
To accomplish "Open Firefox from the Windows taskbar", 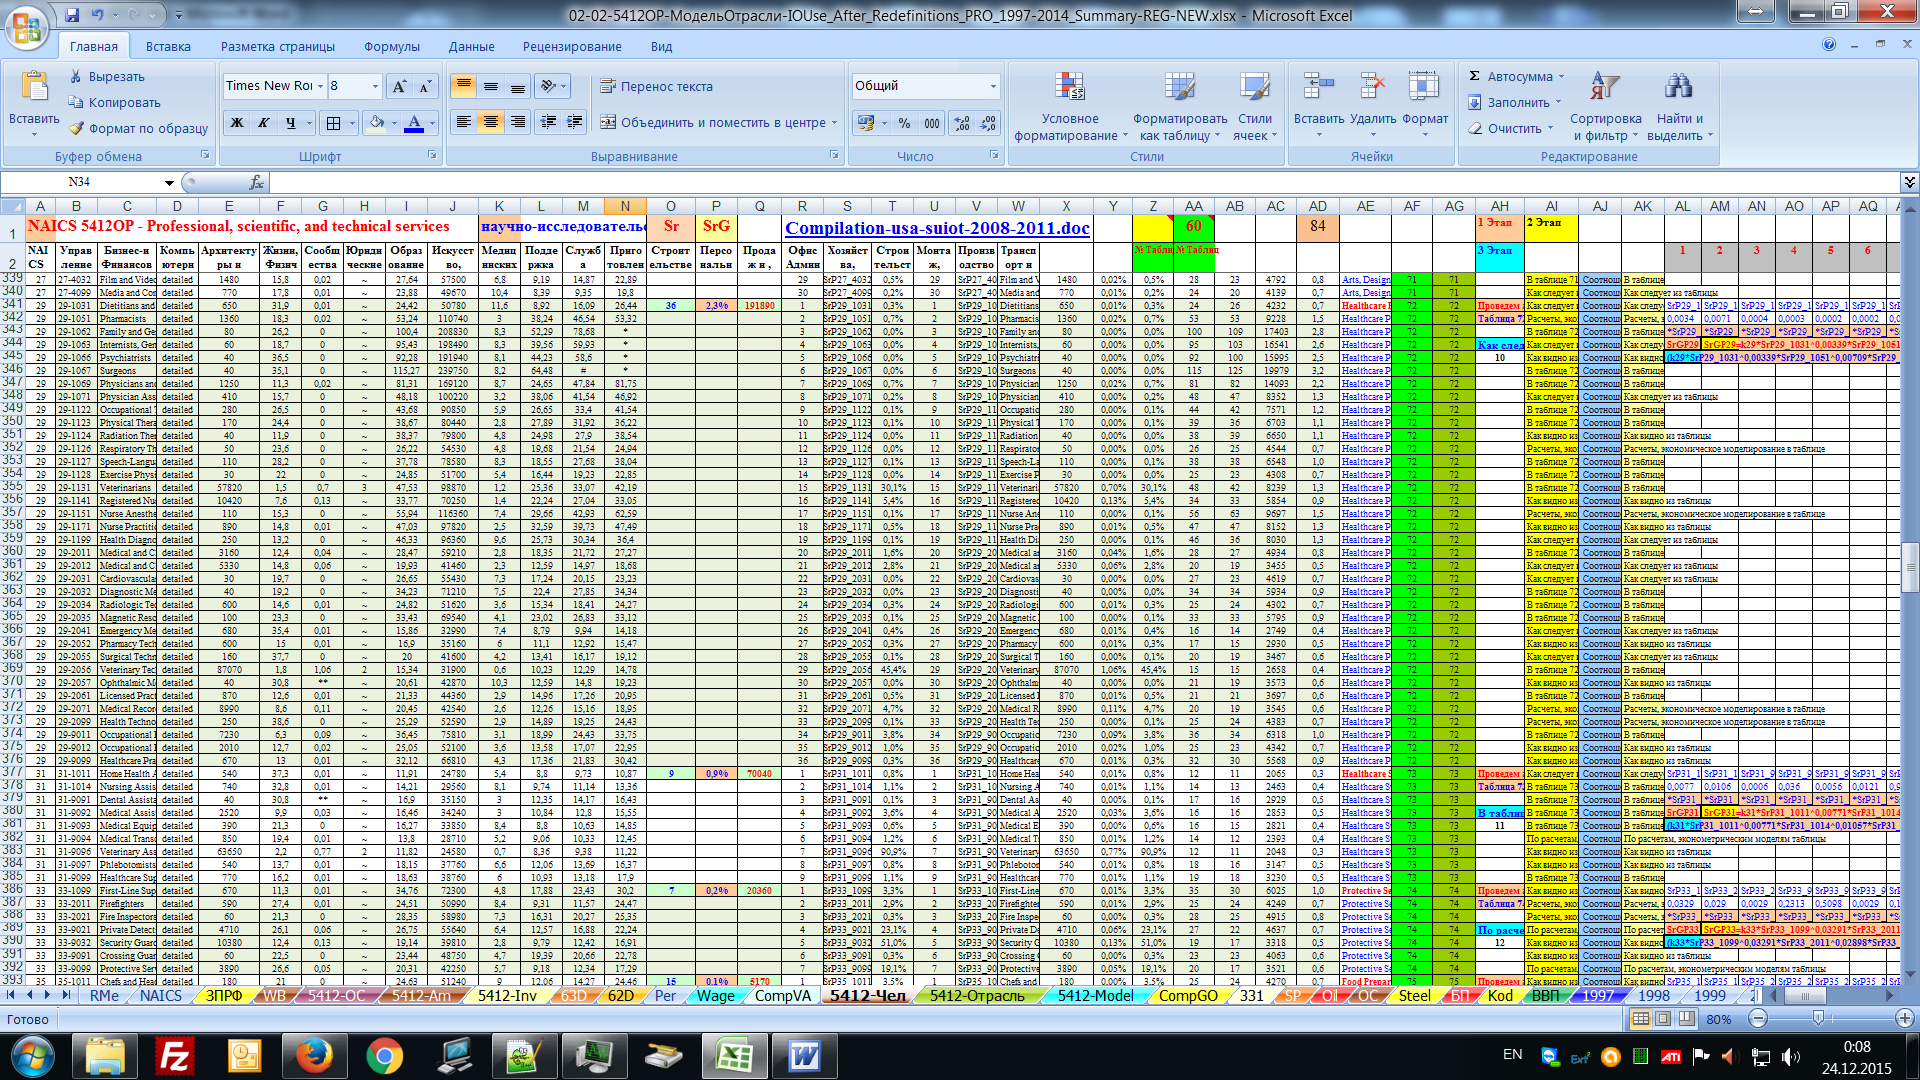I will [x=314, y=1056].
